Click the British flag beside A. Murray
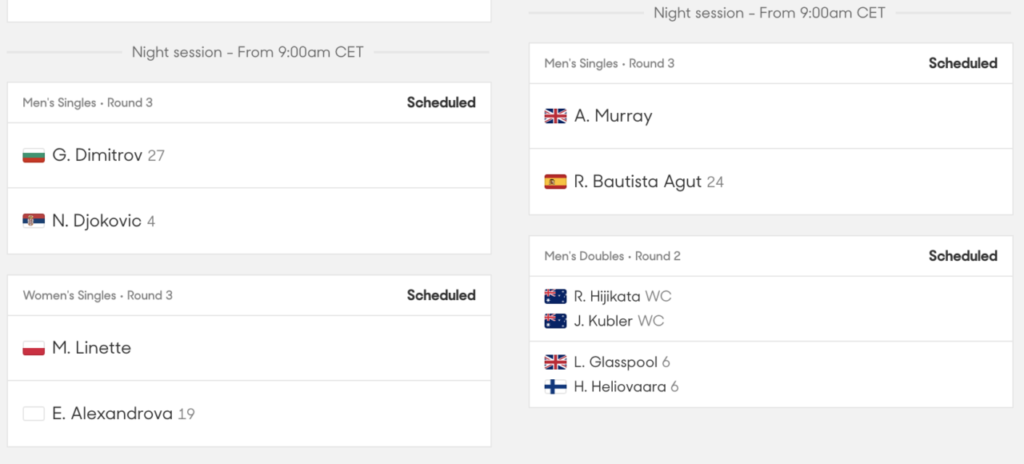This screenshot has height=464, width=1024. point(555,116)
